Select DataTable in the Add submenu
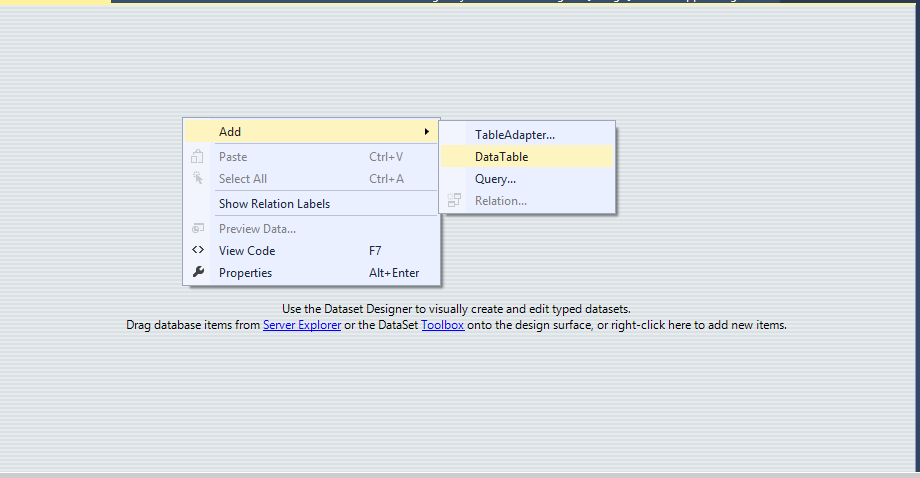 point(502,157)
